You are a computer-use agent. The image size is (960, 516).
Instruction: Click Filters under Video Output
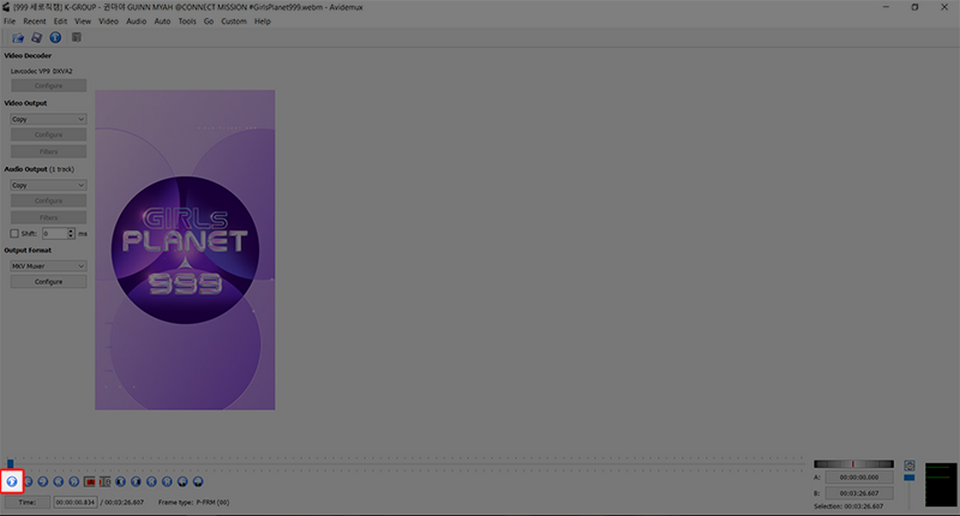pyautogui.click(x=48, y=151)
